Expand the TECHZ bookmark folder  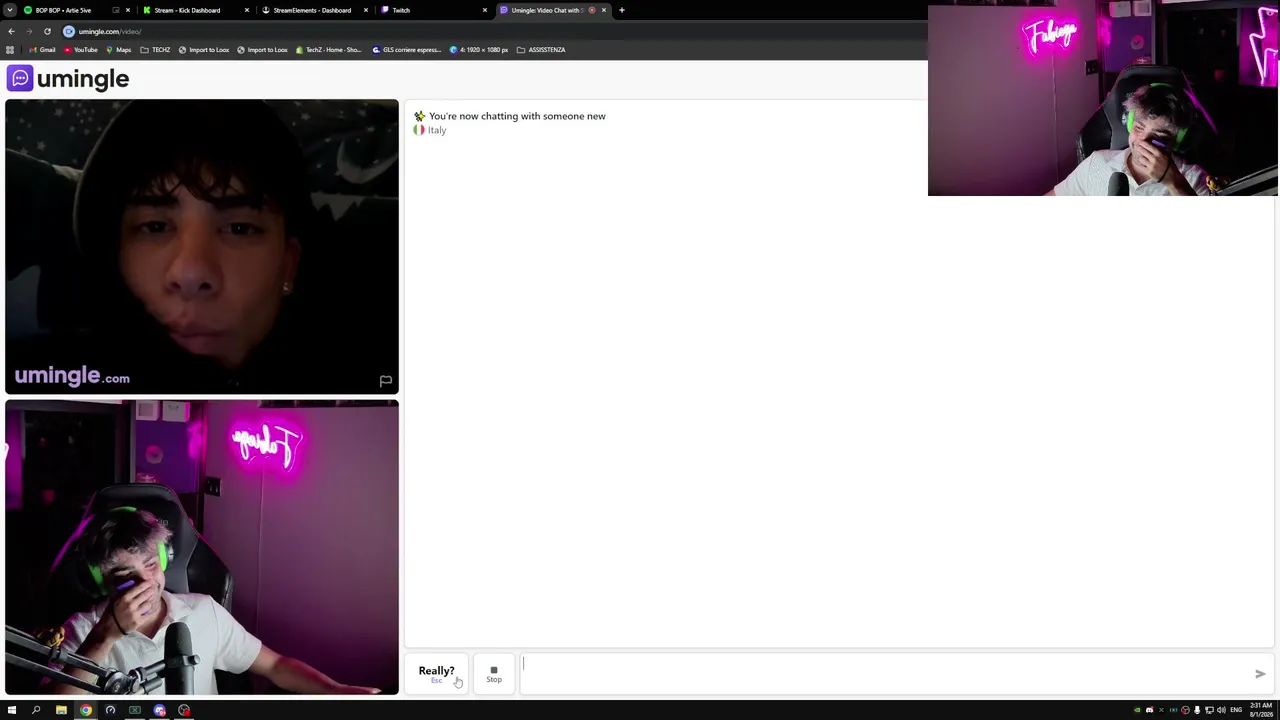pyautogui.click(x=155, y=50)
